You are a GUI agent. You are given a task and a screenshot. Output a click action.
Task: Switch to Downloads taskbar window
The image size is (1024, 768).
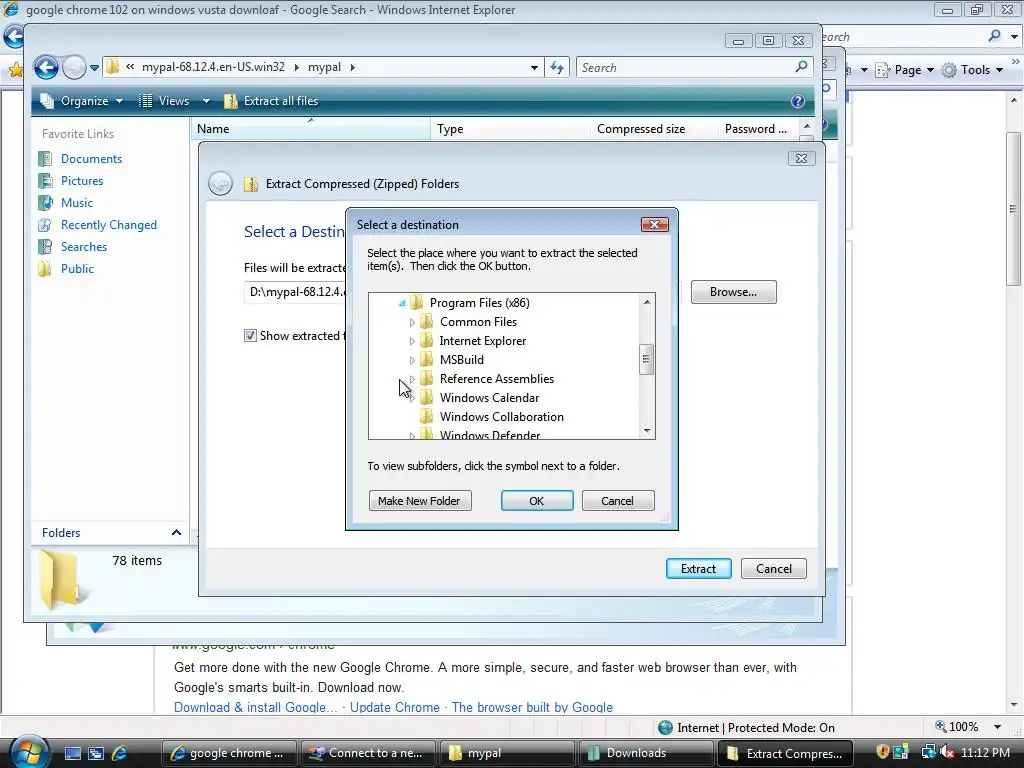point(645,754)
